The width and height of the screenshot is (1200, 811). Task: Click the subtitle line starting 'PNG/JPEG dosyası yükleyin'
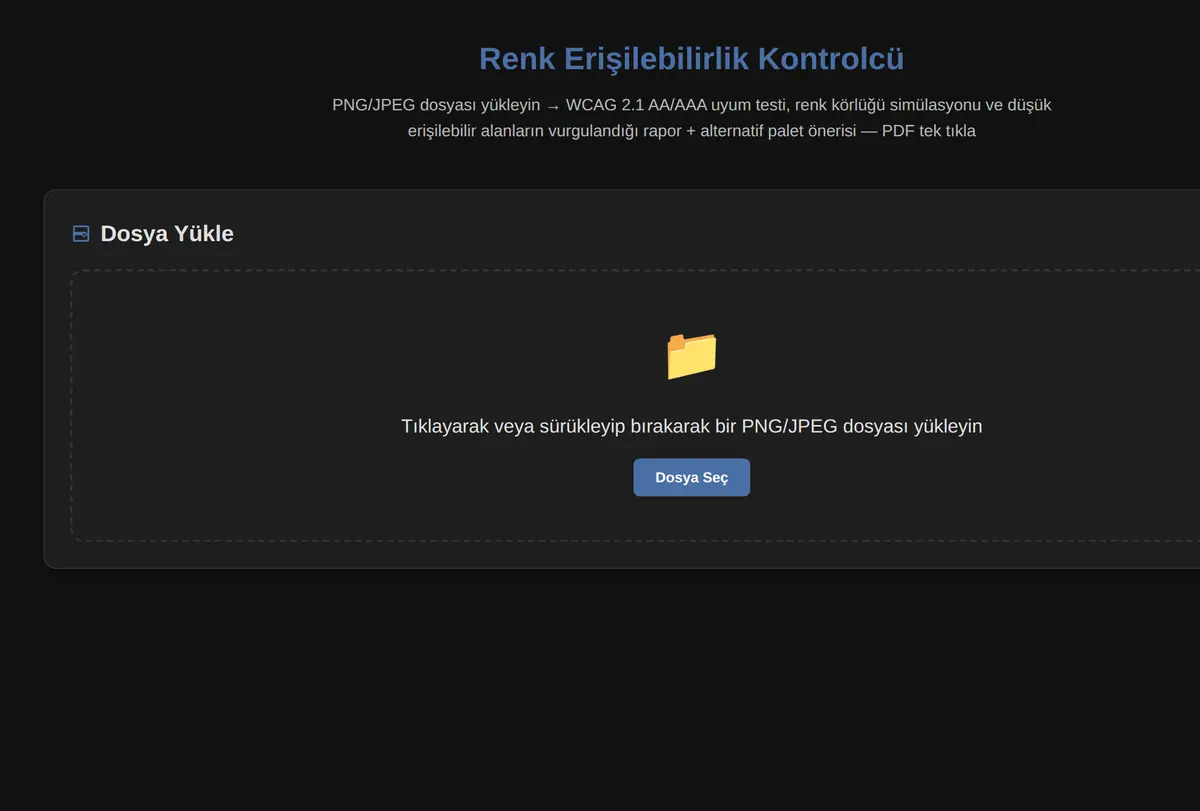pyautogui.click(x=691, y=105)
